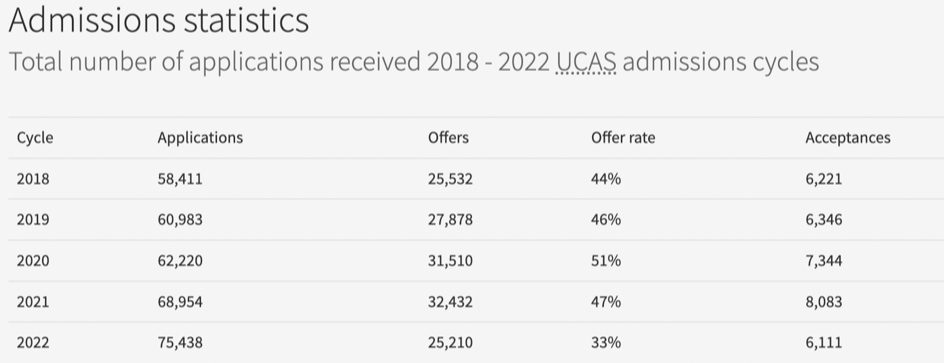Viewport: 944px width, 363px height.
Task: Click the Applications column header
Action: pyautogui.click(x=200, y=138)
